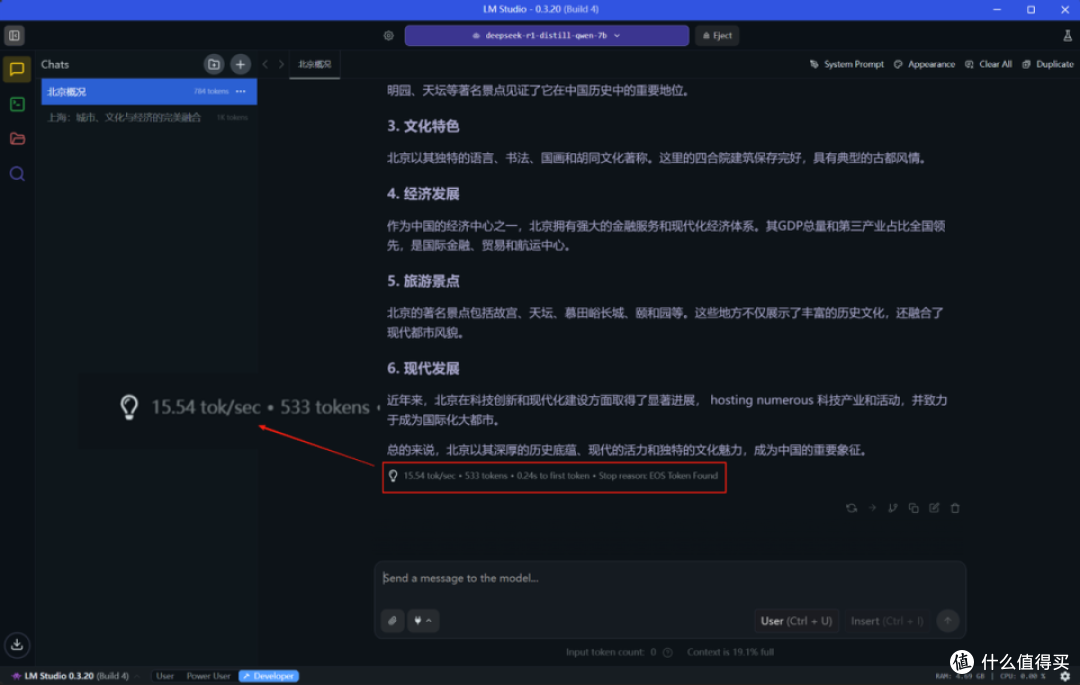
Task: Select the 北京概况 chat in list
Action: tap(149, 92)
